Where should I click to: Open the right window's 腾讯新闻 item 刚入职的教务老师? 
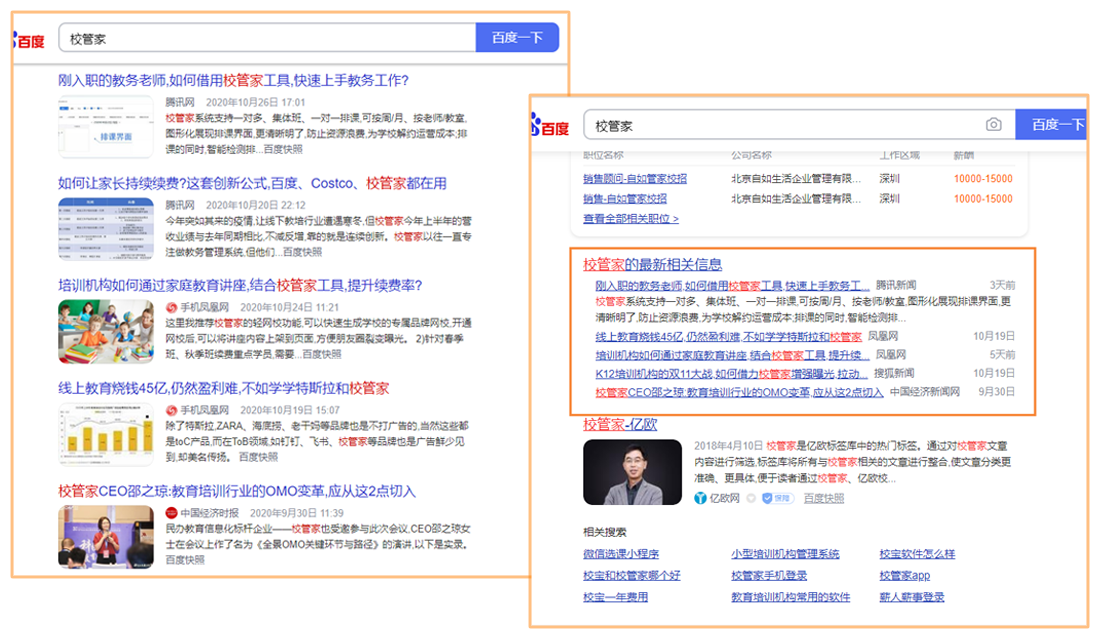732,285
